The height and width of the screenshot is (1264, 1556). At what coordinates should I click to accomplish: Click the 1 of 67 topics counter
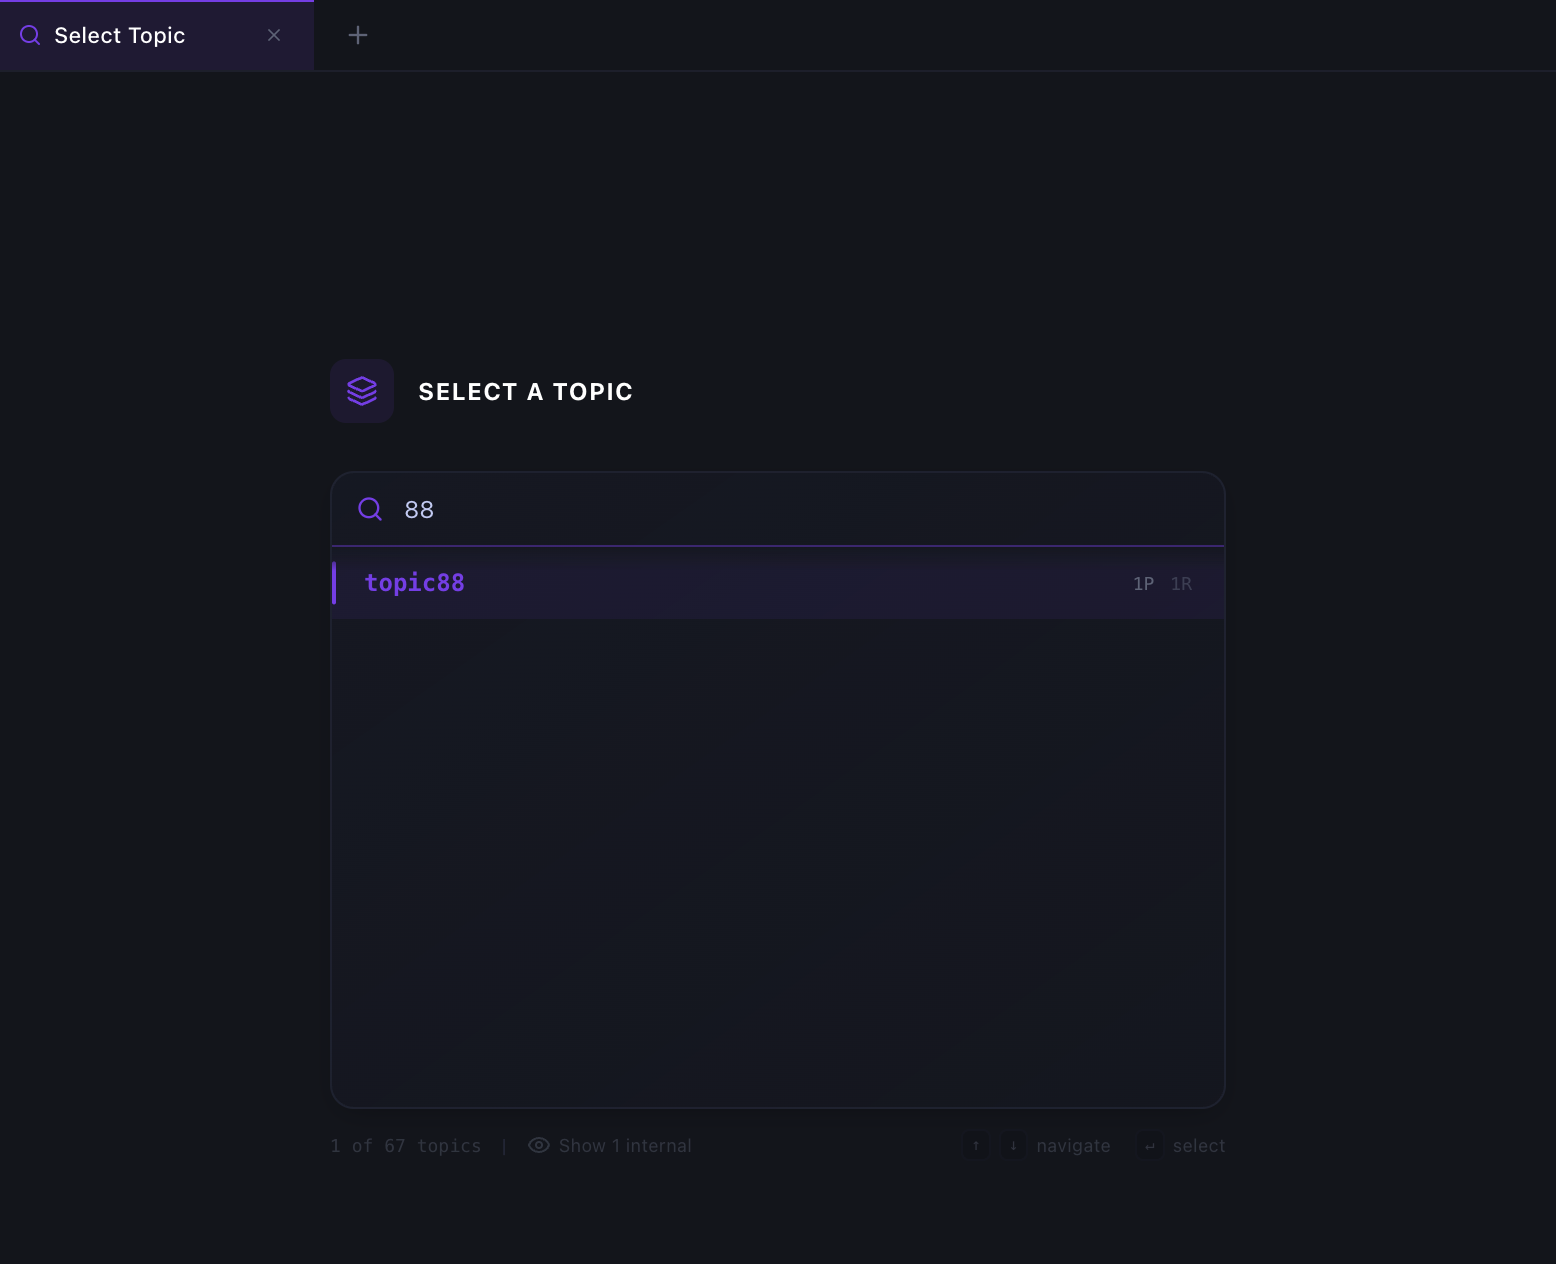[405, 1146]
